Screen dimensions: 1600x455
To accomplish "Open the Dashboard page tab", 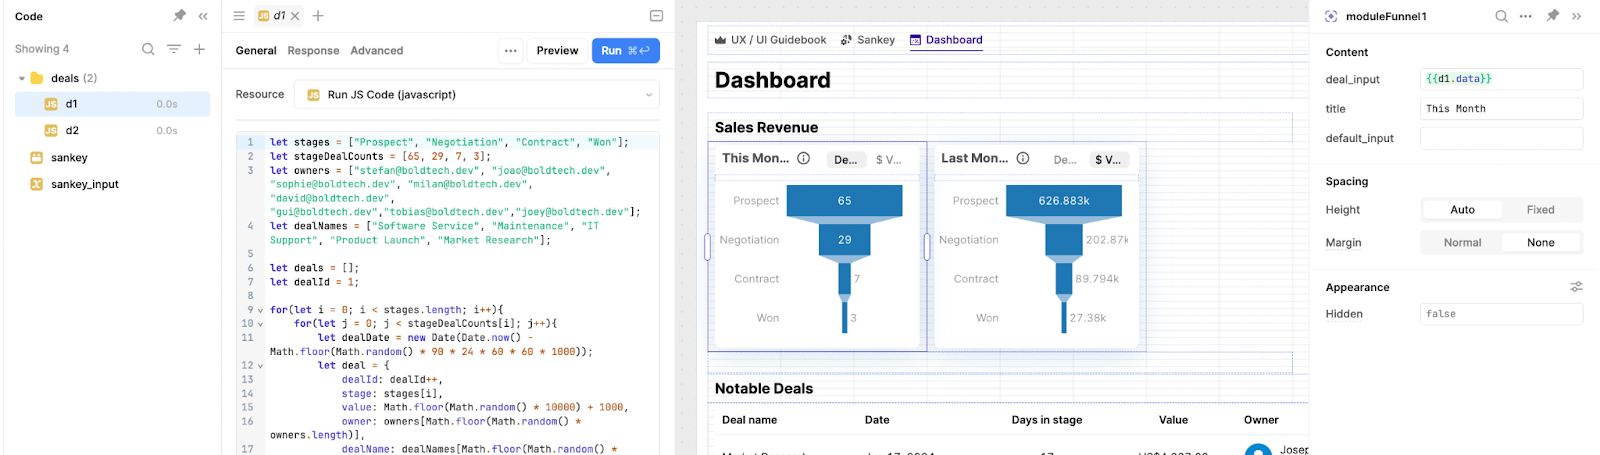I will click(946, 40).
